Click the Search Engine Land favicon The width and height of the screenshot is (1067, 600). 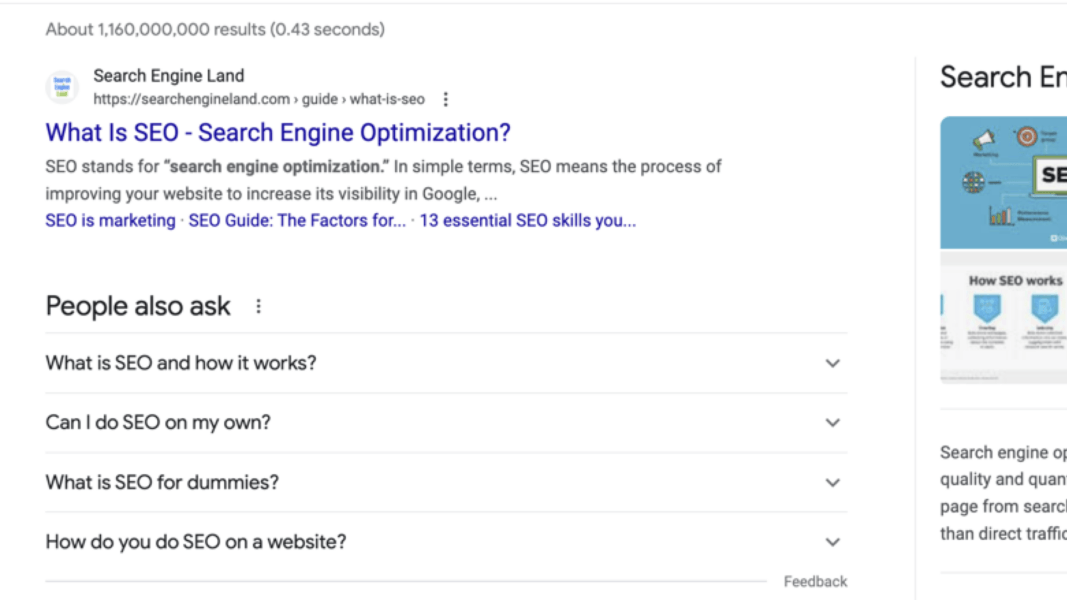pyautogui.click(x=62, y=87)
